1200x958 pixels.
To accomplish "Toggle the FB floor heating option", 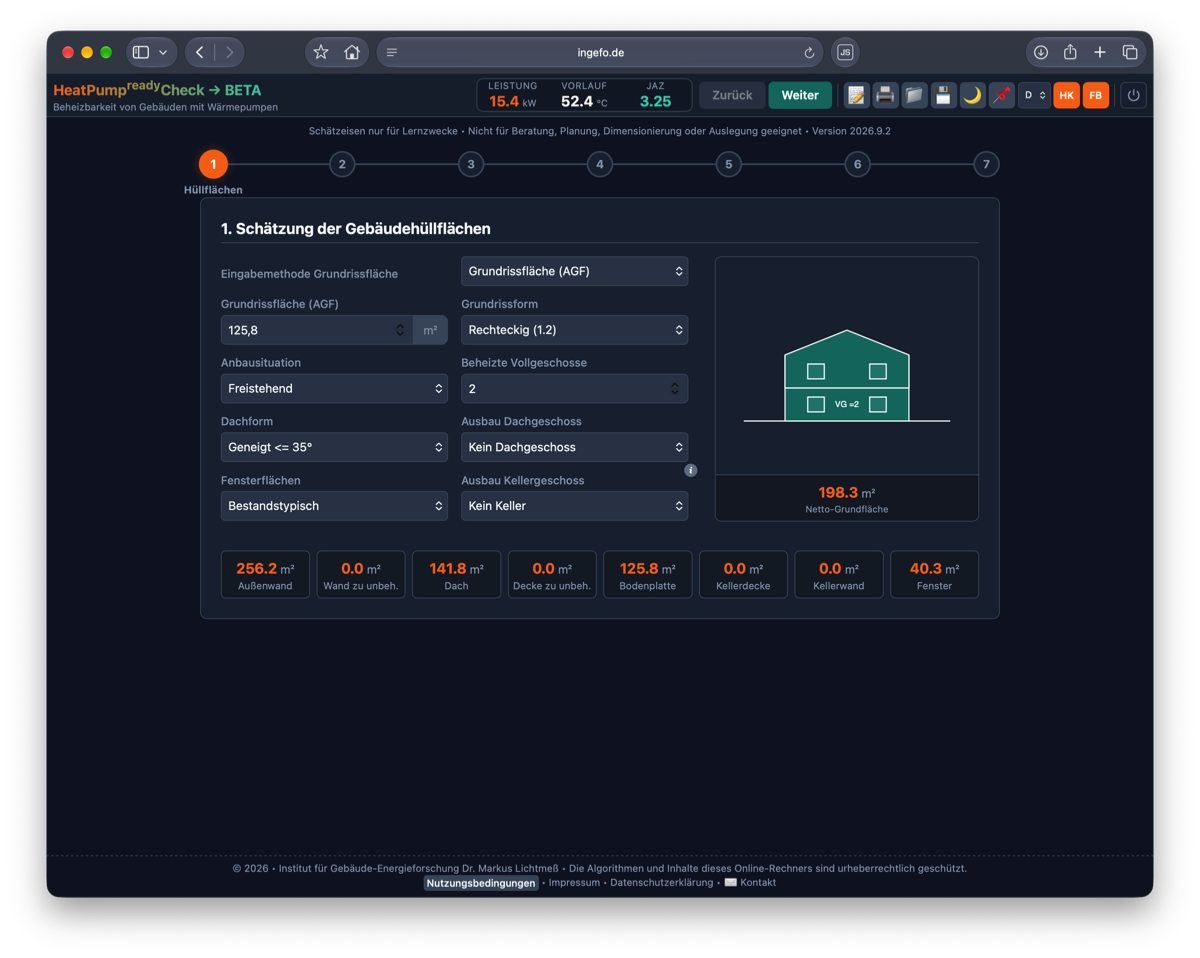I will coord(1096,95).
